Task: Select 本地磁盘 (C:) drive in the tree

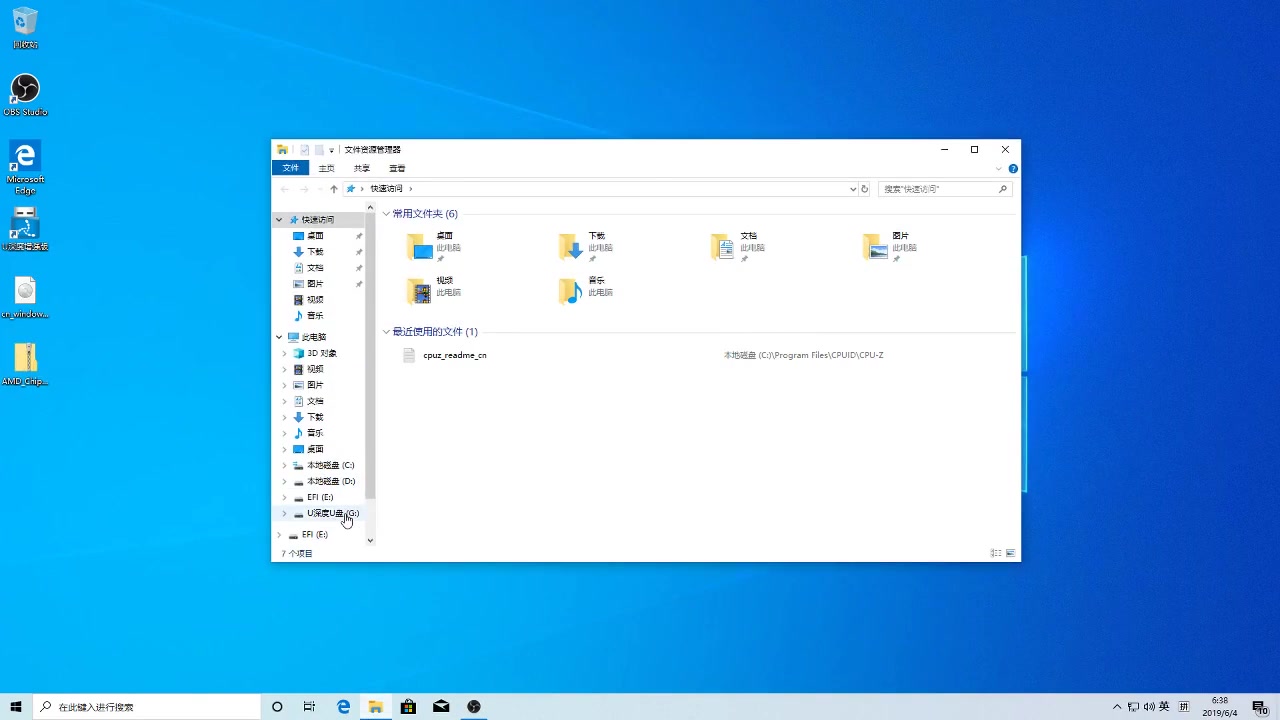Action: point(330,465)
